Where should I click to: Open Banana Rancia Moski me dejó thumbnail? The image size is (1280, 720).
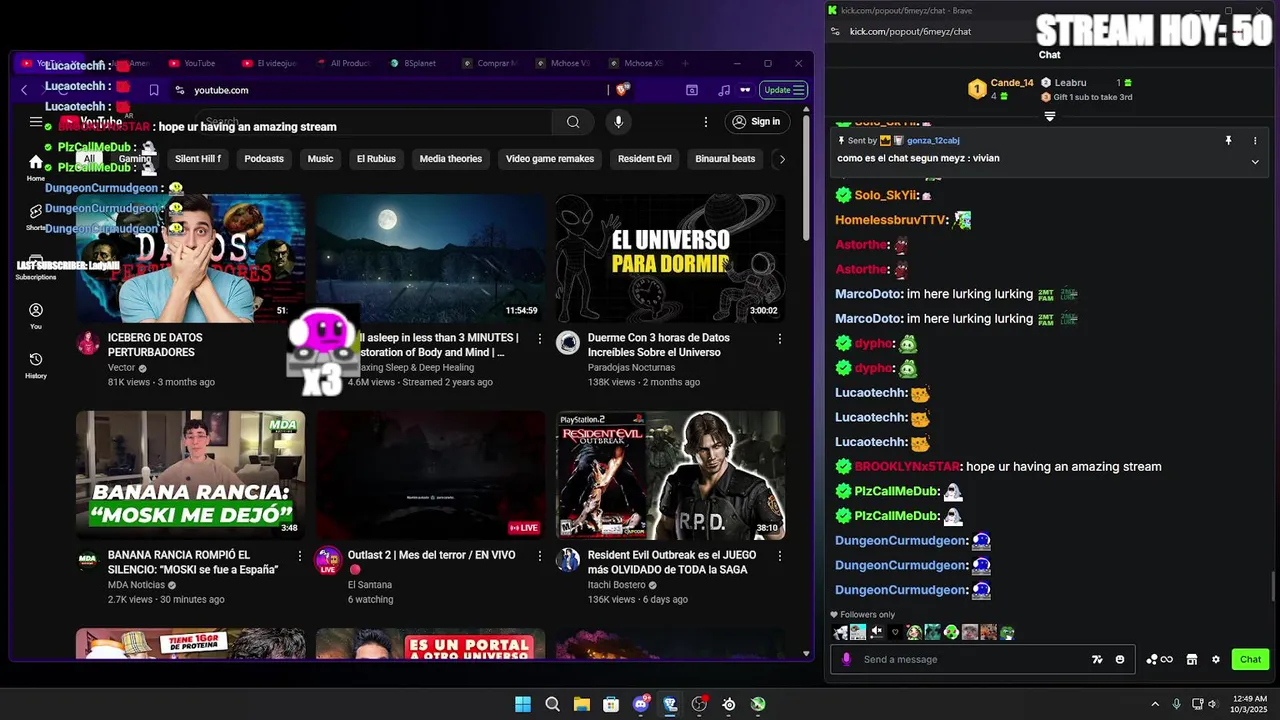click(x=190, y=475)
